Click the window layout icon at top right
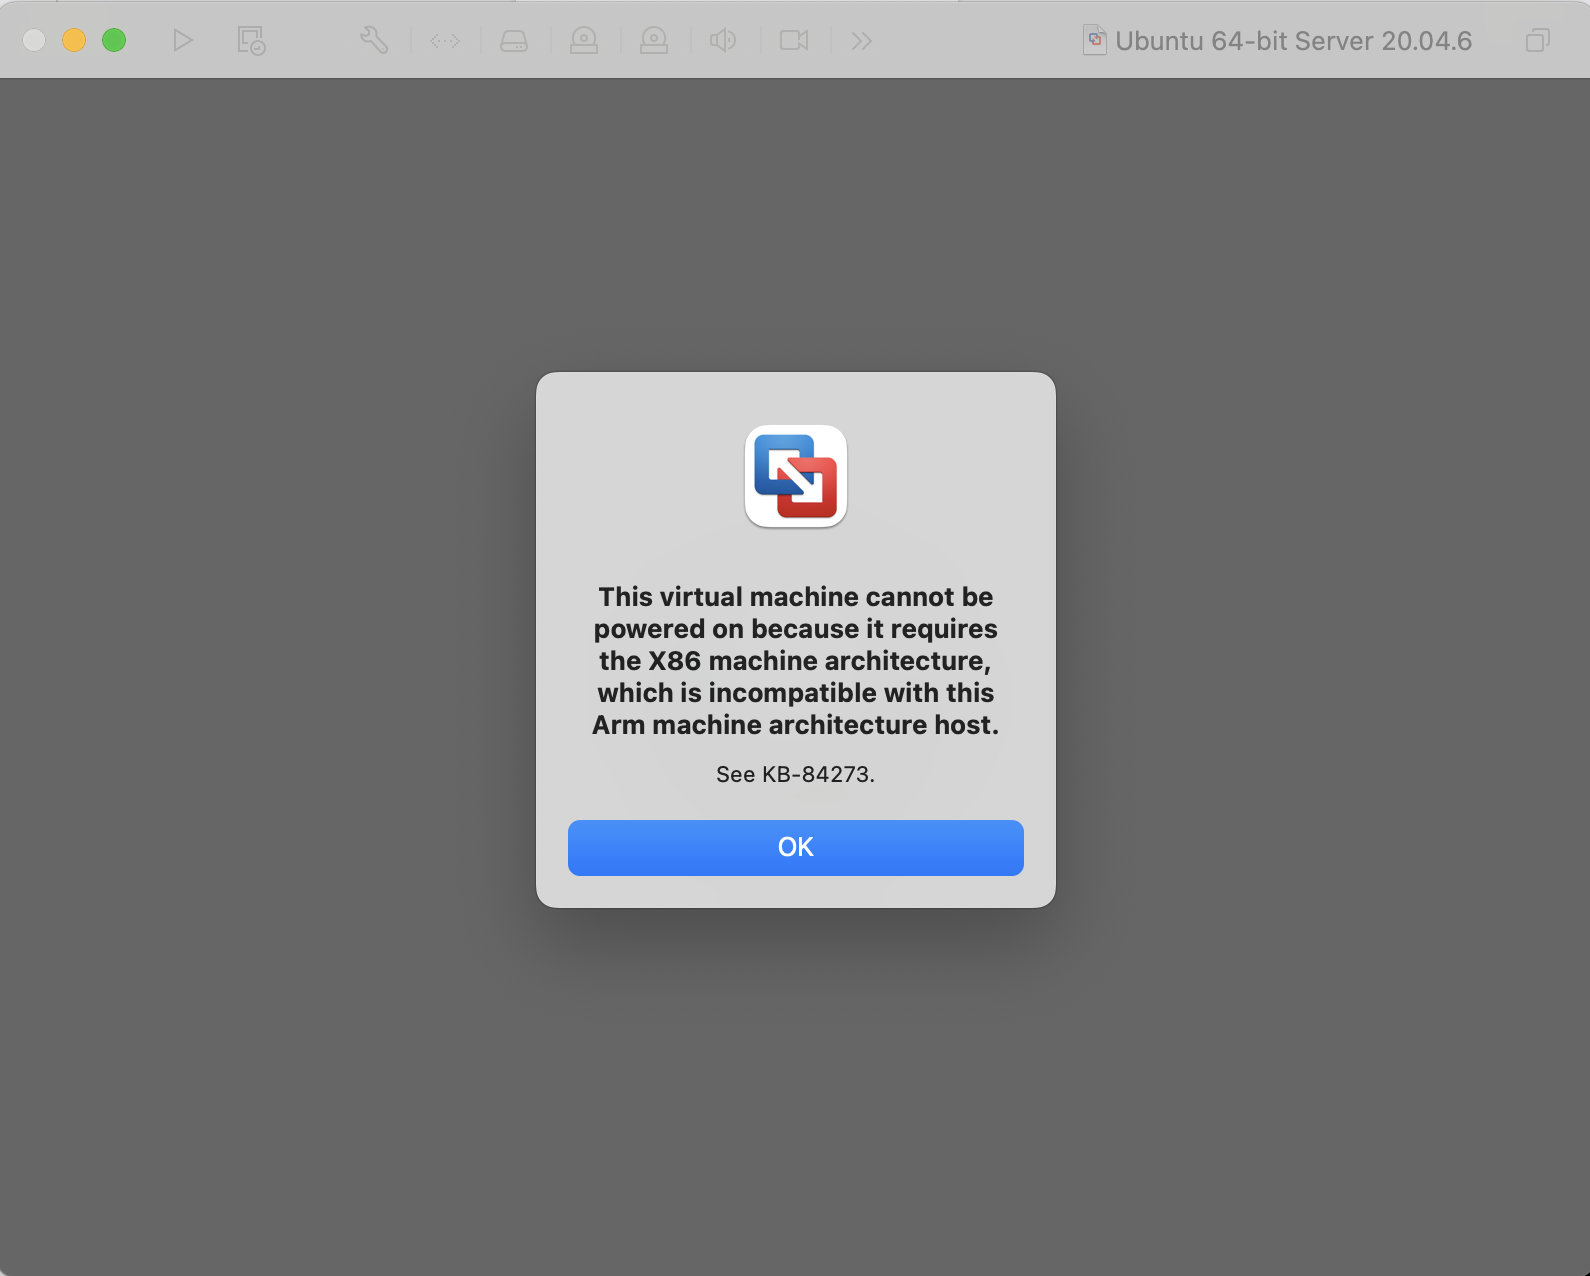The image size is (1590, 1276). click(x=1538, y=40)
